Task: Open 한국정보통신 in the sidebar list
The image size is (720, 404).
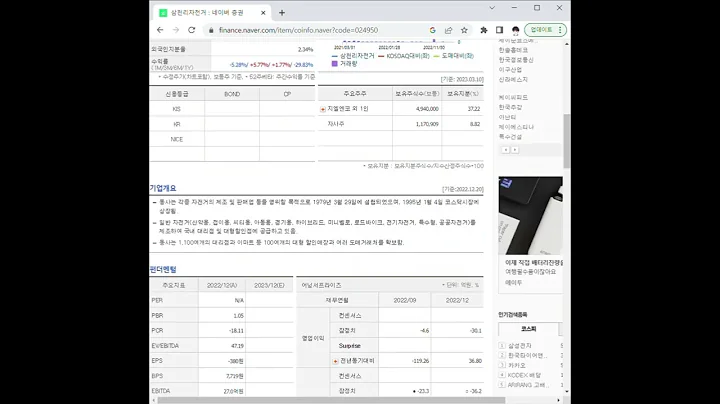Action: pyautogui.click(x=516, y=60)
